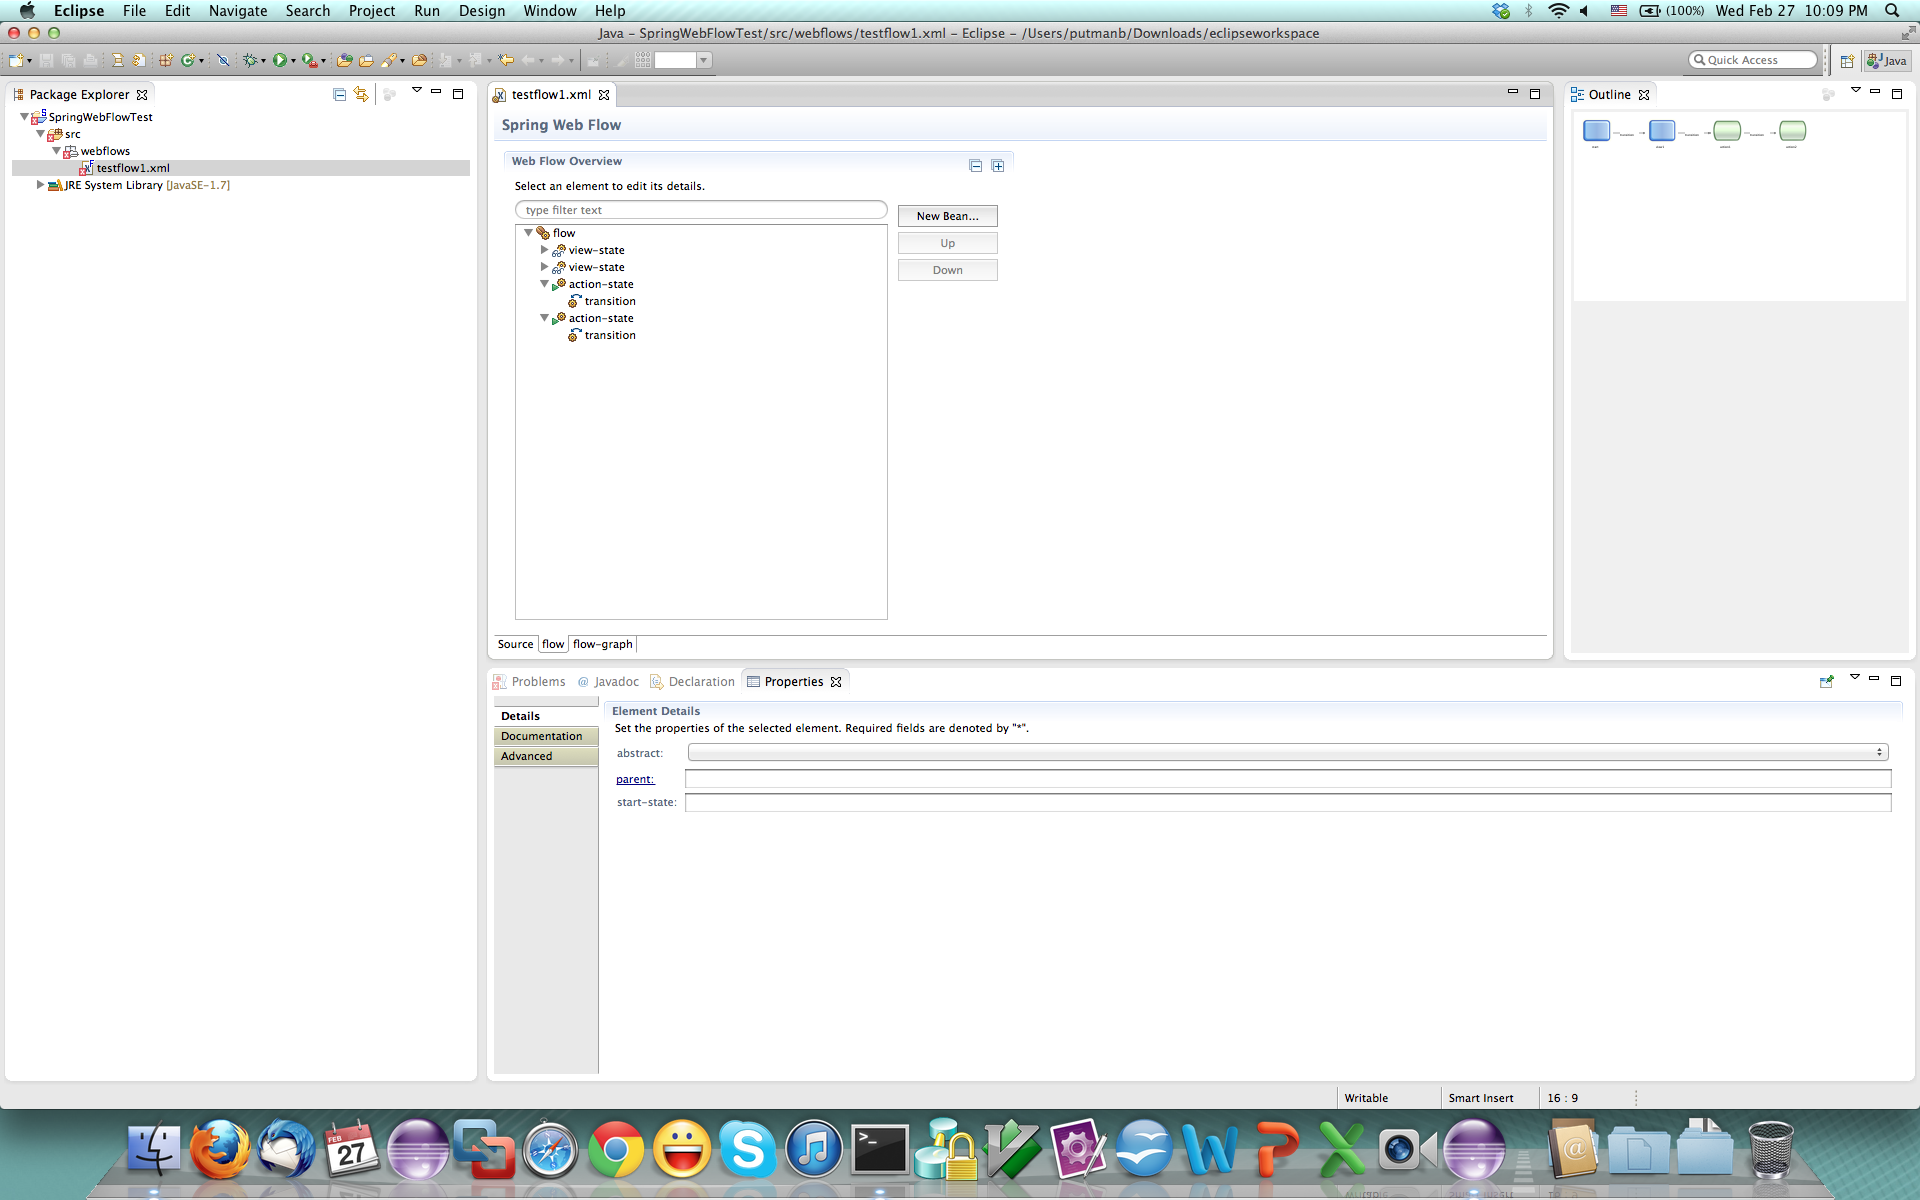Open the abstract combo box

click(1288, 752)
